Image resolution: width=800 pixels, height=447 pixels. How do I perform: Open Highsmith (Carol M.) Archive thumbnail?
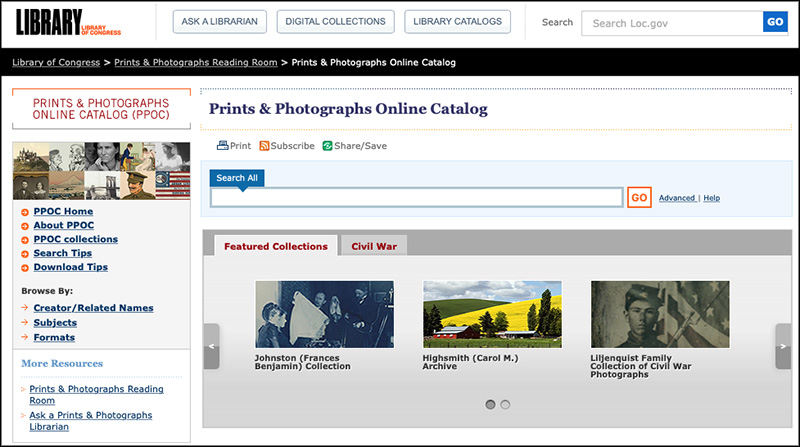(x=492, y=314)
